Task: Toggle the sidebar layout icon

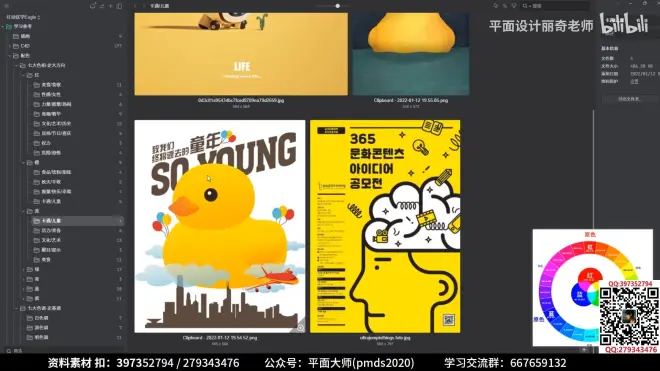Action: pos(120,6)
